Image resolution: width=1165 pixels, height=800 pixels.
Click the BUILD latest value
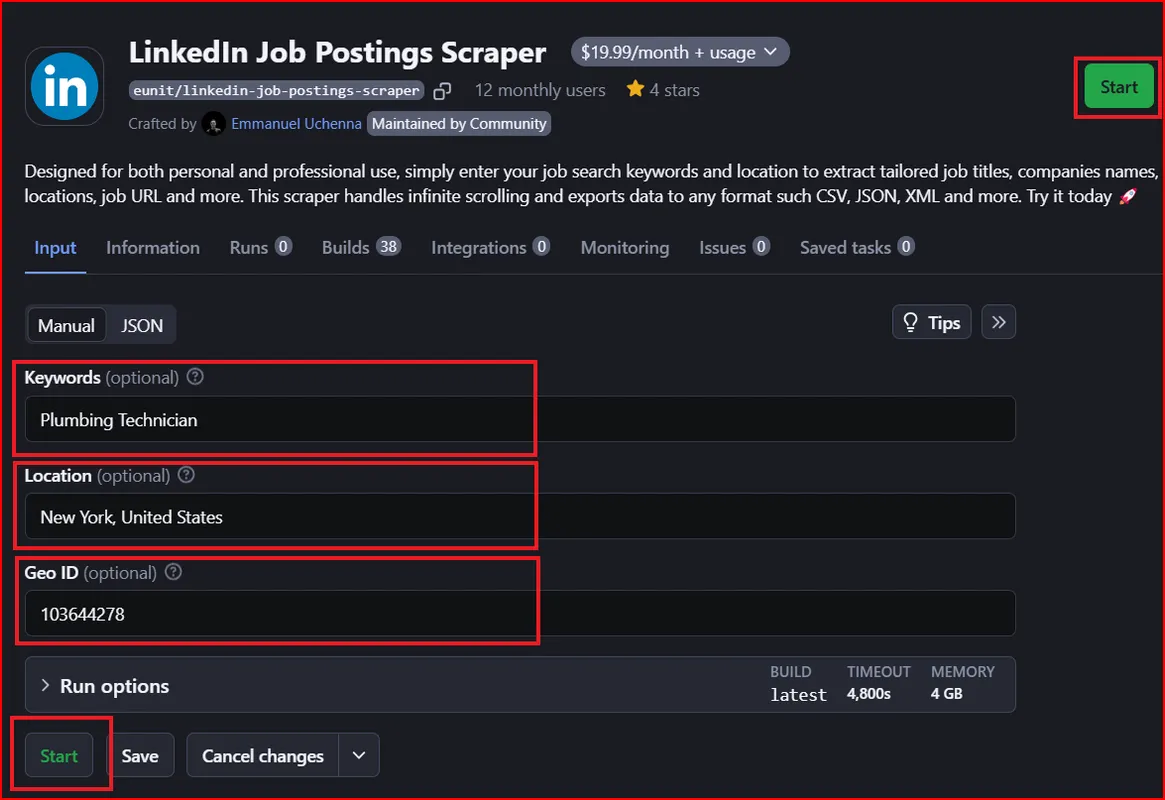(x=798, y=695)
